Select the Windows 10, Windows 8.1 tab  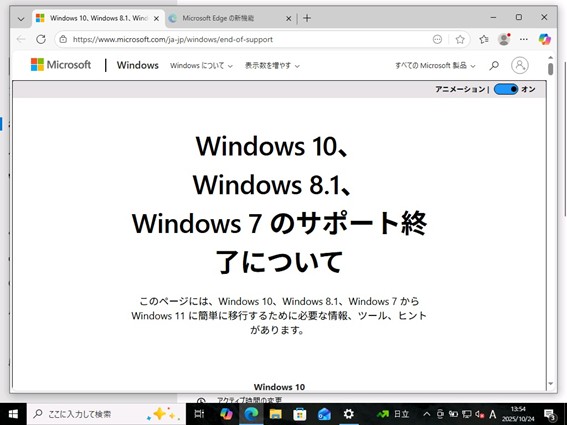(99, 18)
